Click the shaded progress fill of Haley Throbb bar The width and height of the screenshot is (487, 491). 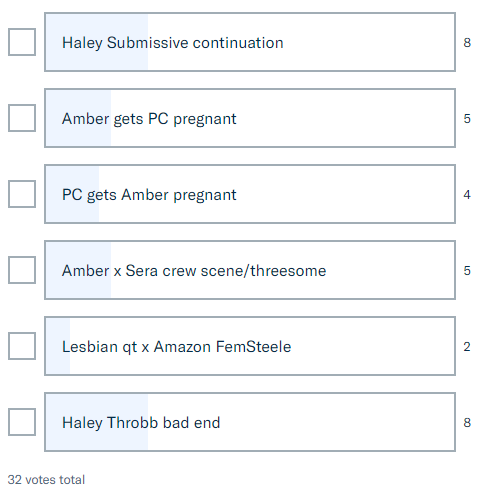click(x=97, y=422)
